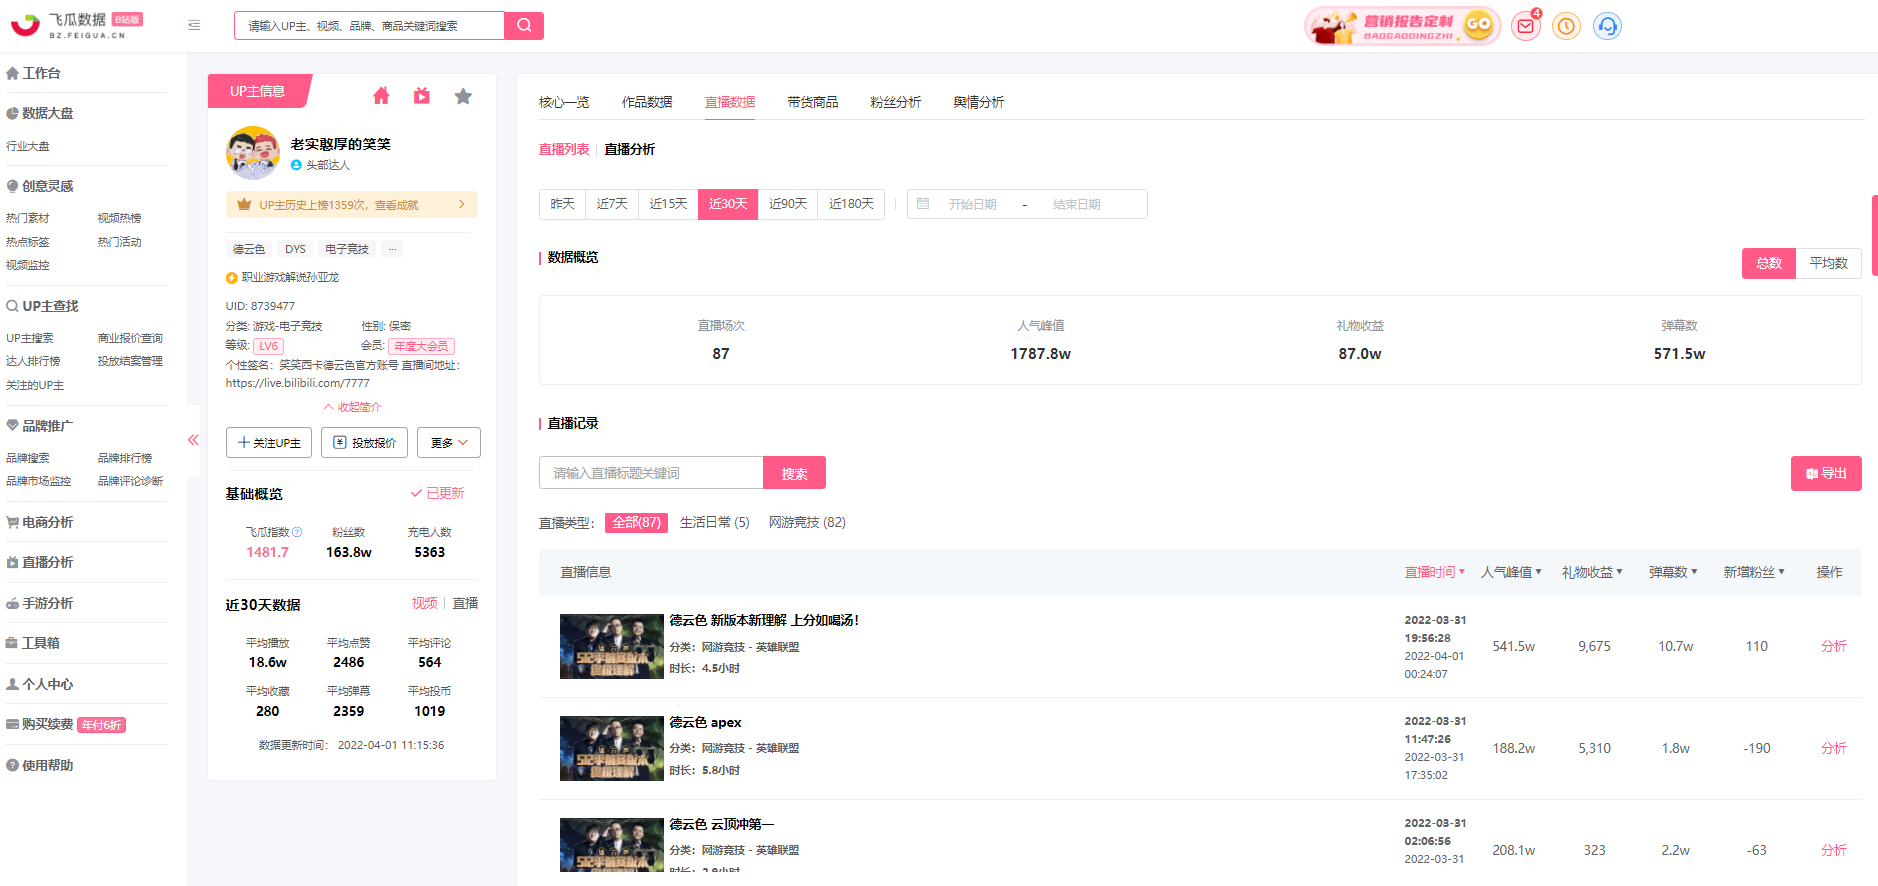Filter live type to All (87)
Screen dimensions: 1878x886
(x=636, y=523)
